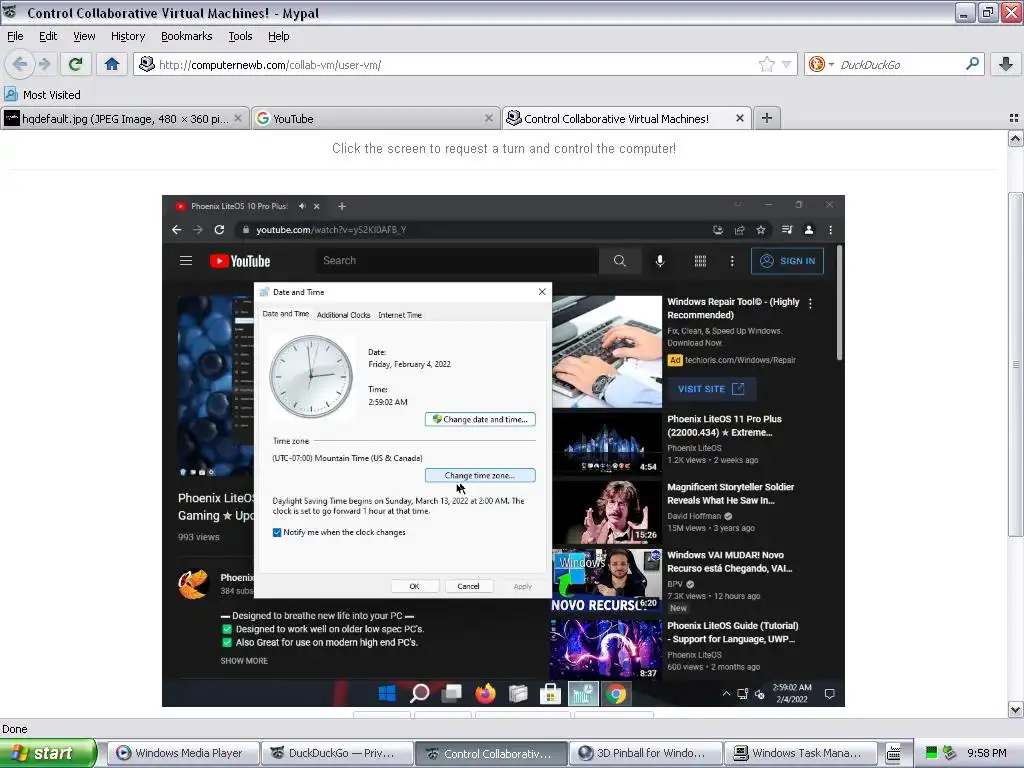Click the Windows XP start button
This screenshot has width=1024, height=768.
click(48, 753)
